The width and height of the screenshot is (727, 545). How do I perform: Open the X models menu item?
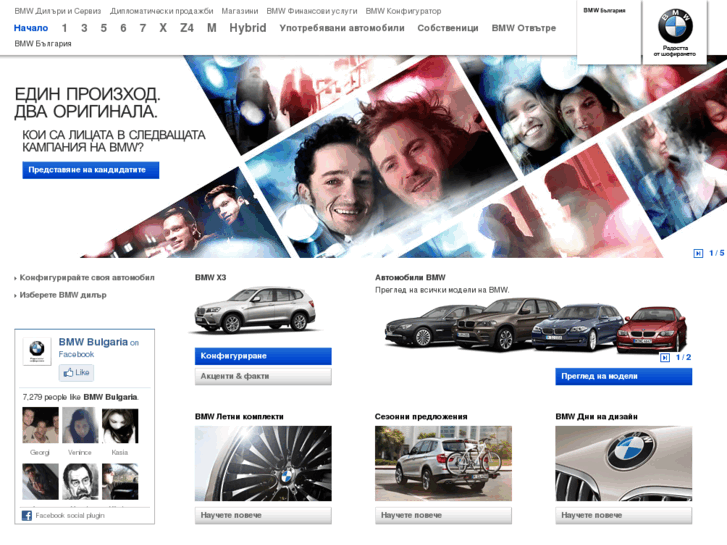tap(163, 28)
